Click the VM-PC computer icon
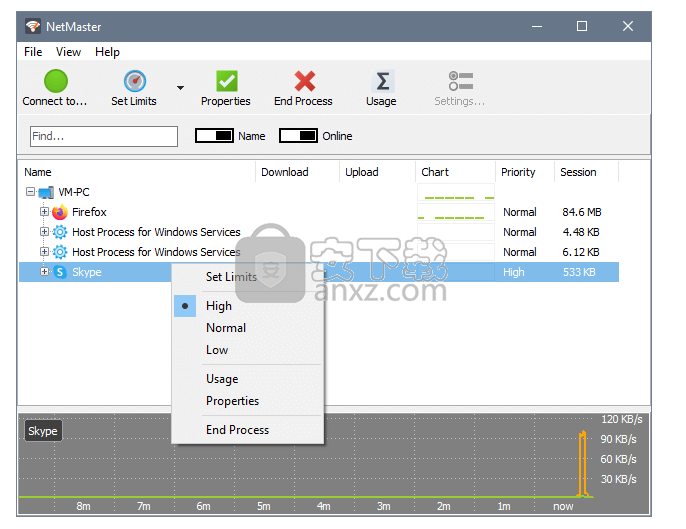This screenshot has width=686, height=529. pos(46,193)
